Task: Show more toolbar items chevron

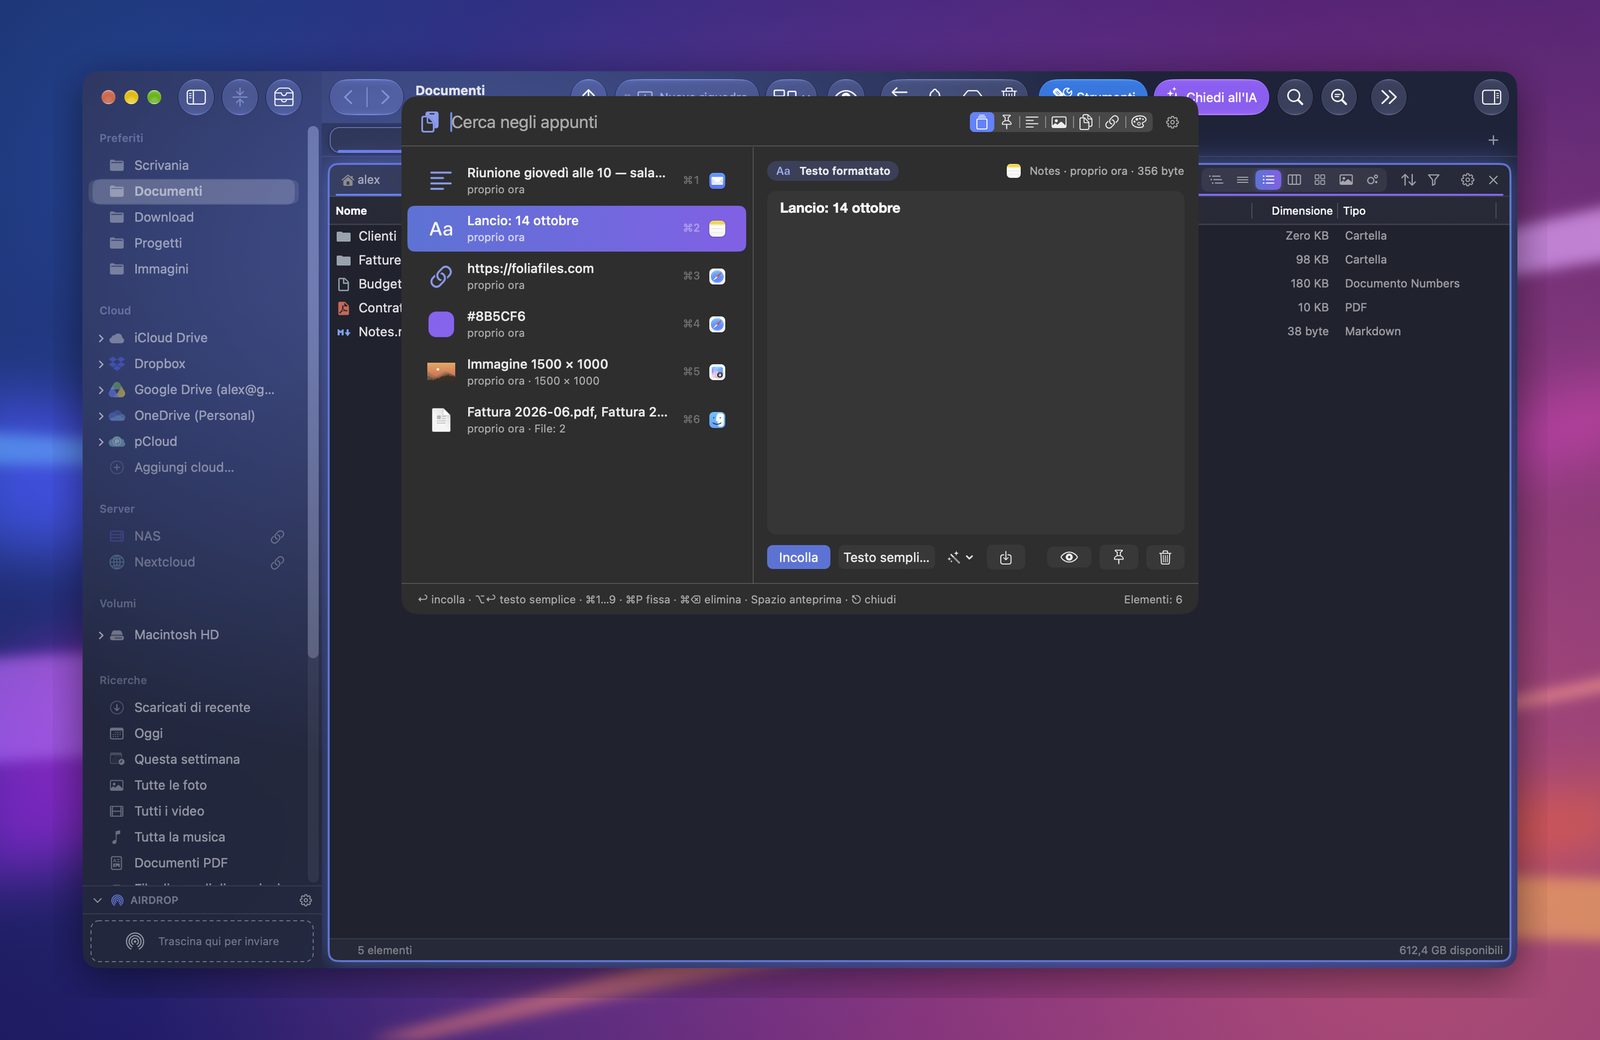Action: 1388,97
